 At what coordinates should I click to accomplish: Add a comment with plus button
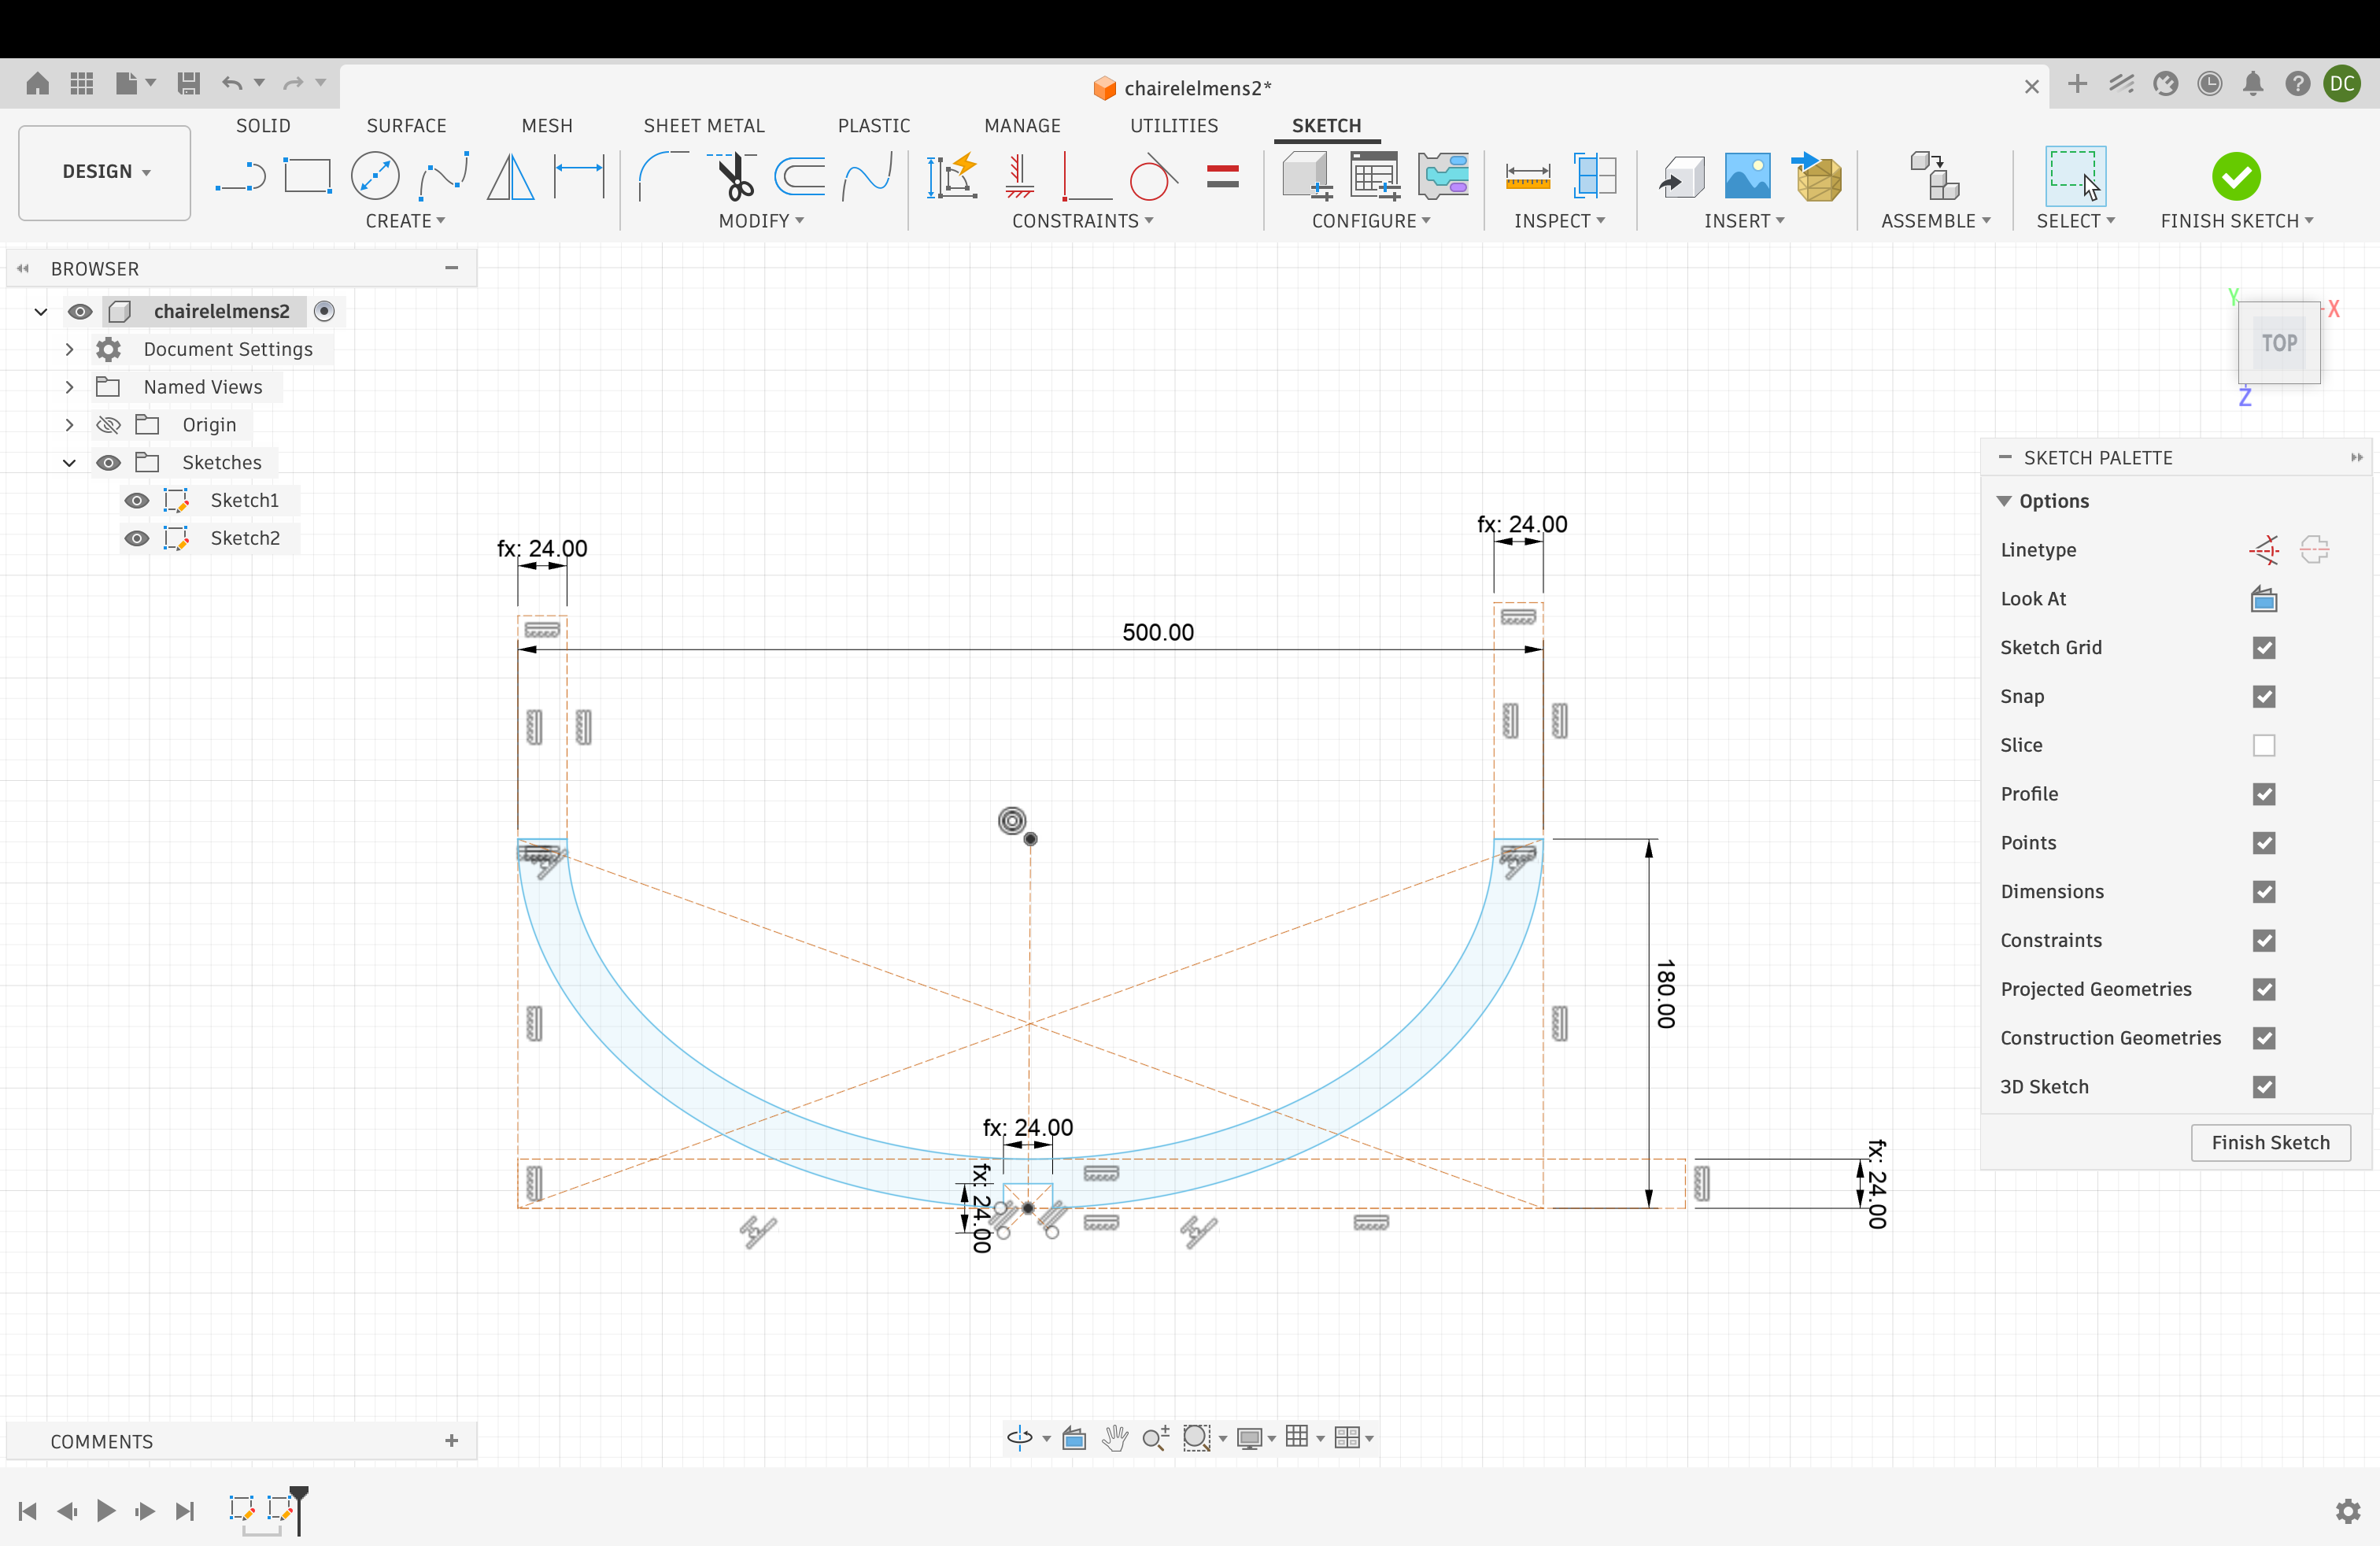tap(451, 1441)
